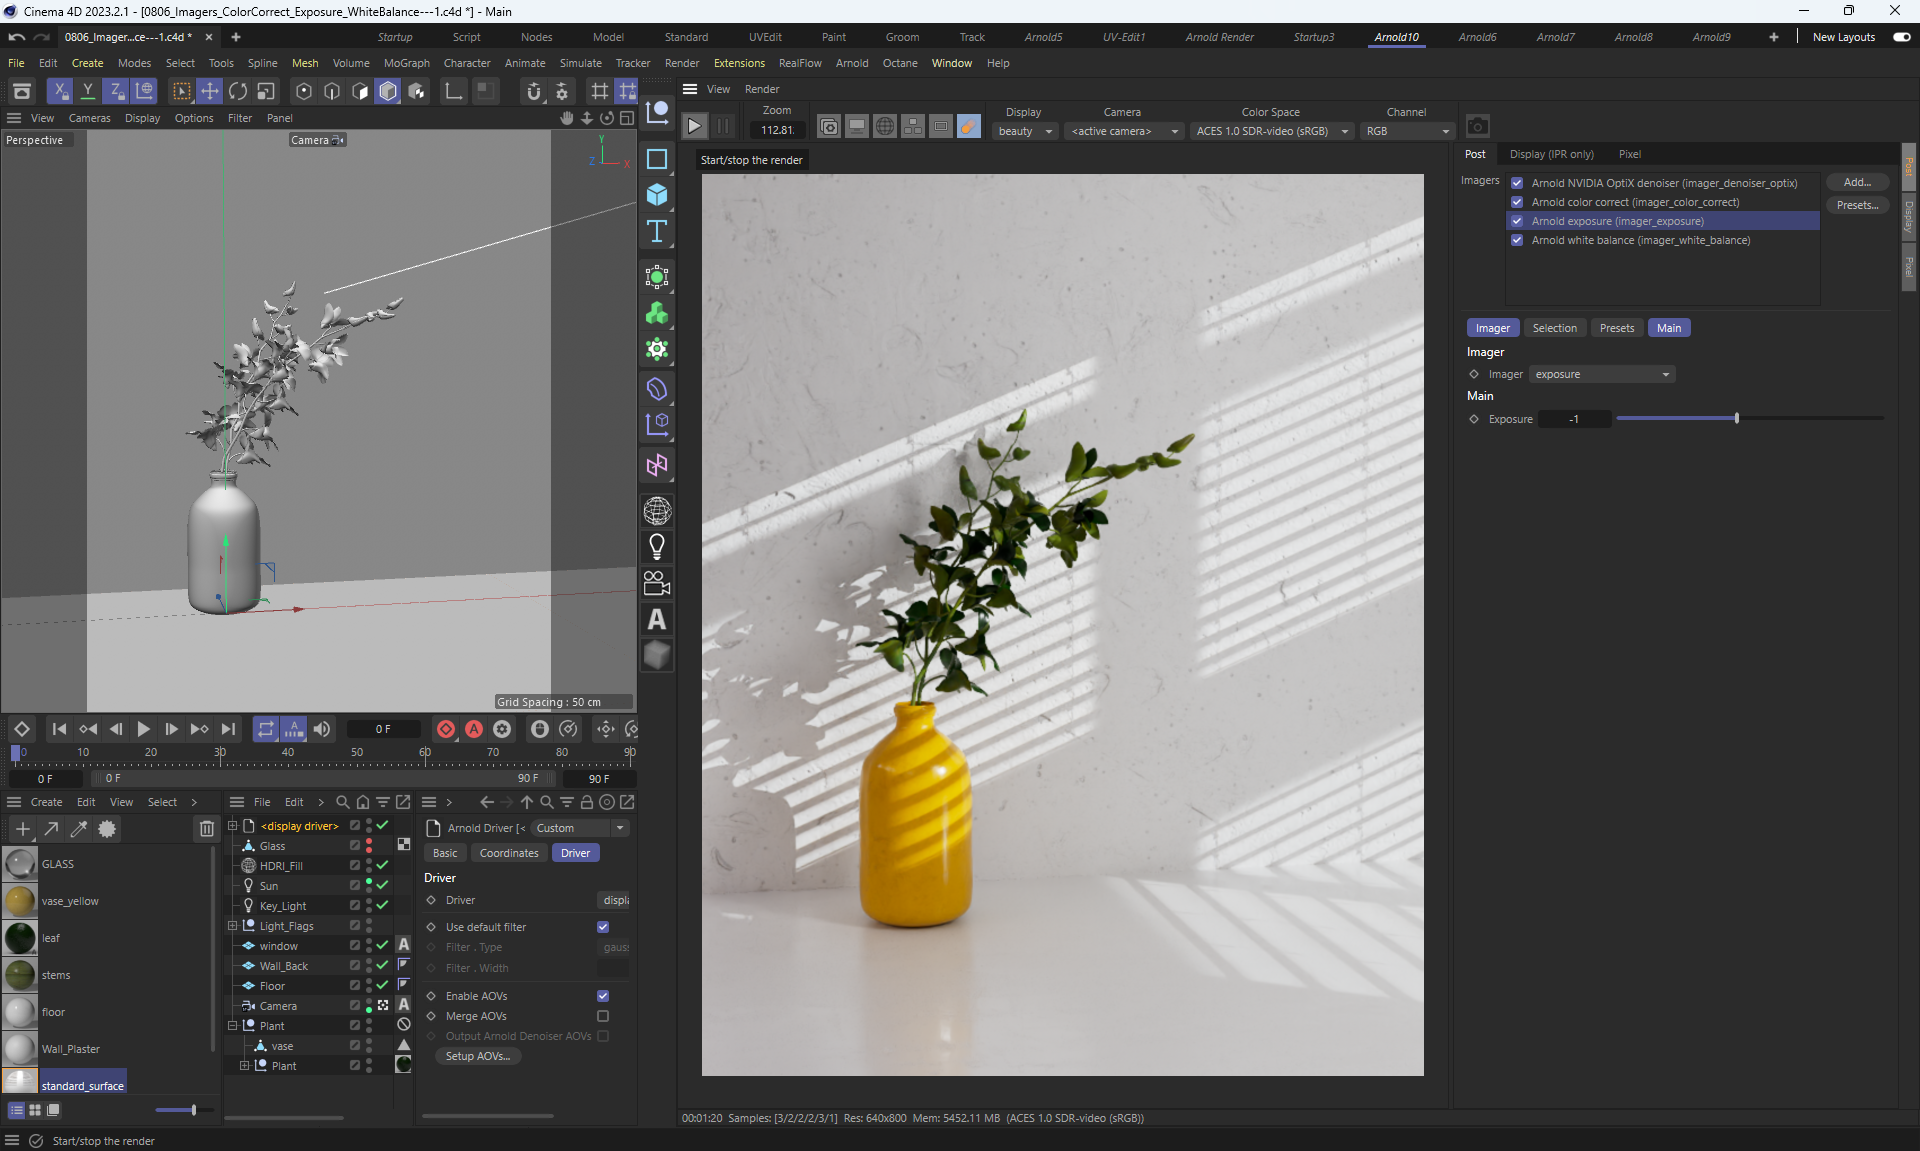Open the MoGraph menu
1920x1151 pixels.
[x=406, y=63]
